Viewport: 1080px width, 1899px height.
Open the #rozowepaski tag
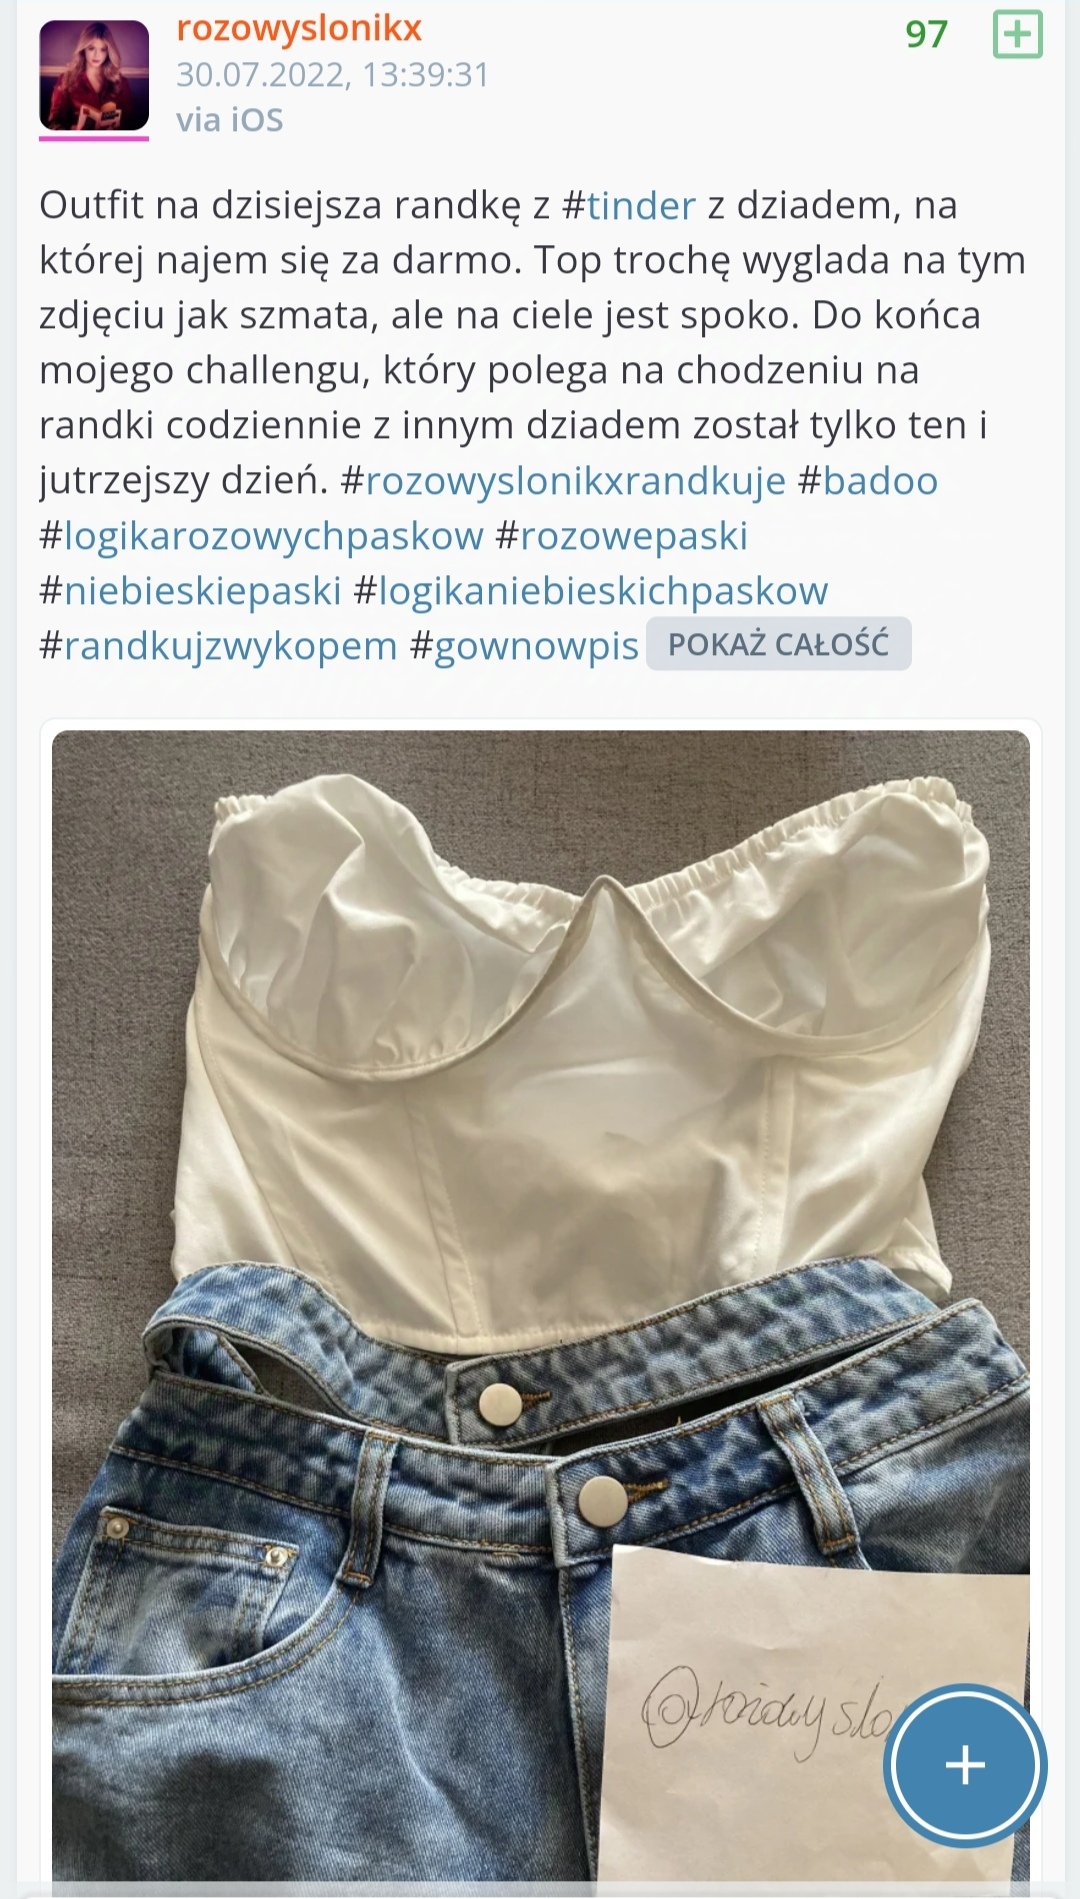point(622,536)
